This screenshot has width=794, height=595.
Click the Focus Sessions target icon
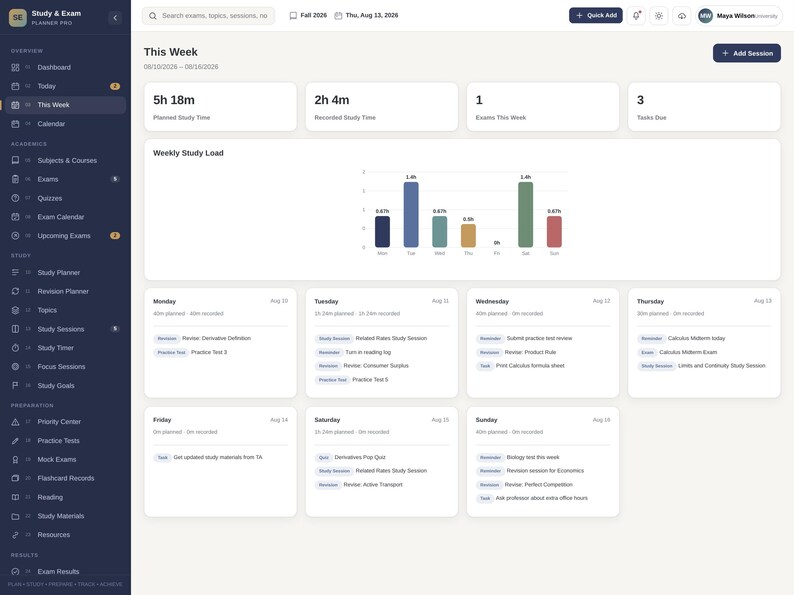point(15,367)
